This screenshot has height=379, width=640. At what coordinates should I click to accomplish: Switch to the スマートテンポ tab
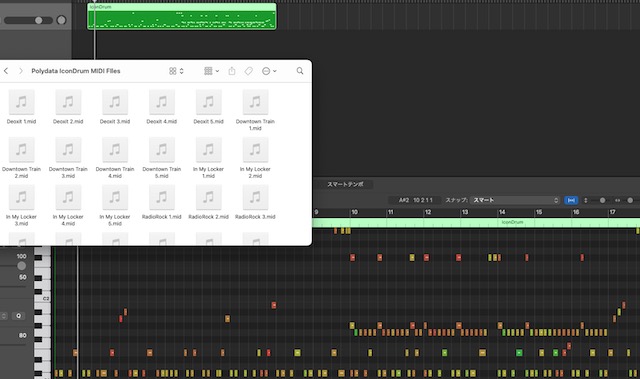click(x=345, y=184)
